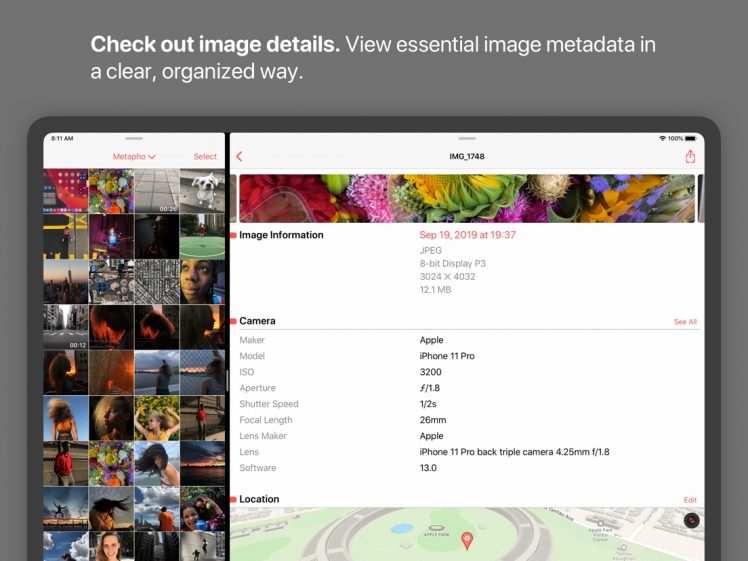The image size is (748, 561).
Task: Tap Edit in Location section
Action: pyautogui.click(x=690, y=500)
